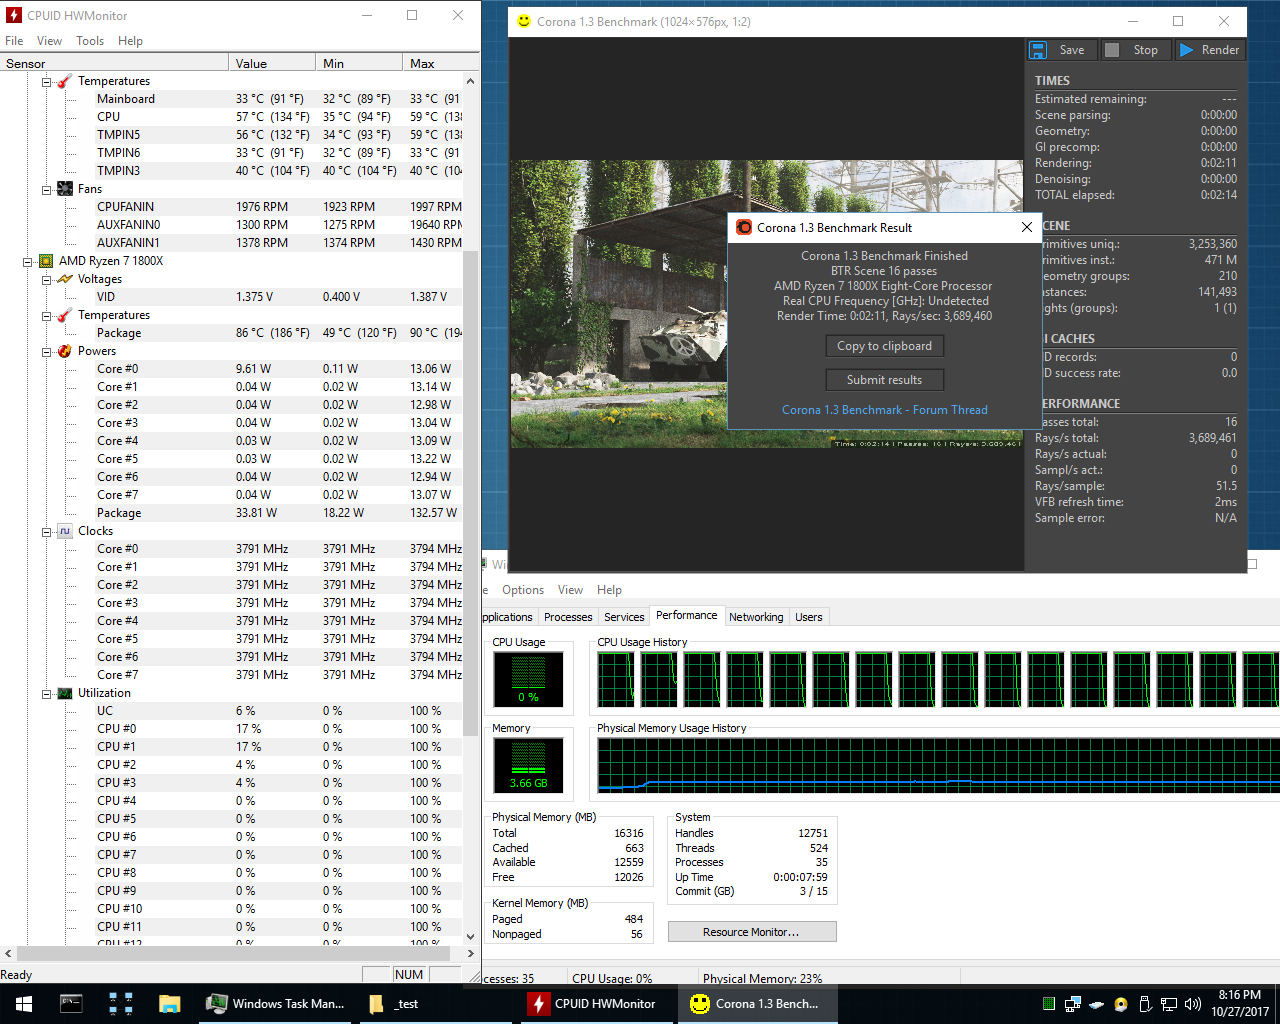Switch to the Users tab in Task Manager
Screen dimensions: 1280x1024
[x=809, y=617]
